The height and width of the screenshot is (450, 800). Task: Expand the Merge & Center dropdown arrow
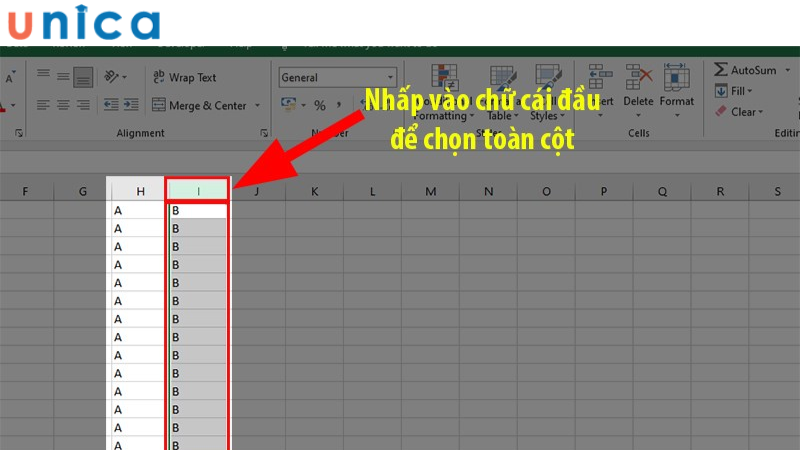point(258,105)
